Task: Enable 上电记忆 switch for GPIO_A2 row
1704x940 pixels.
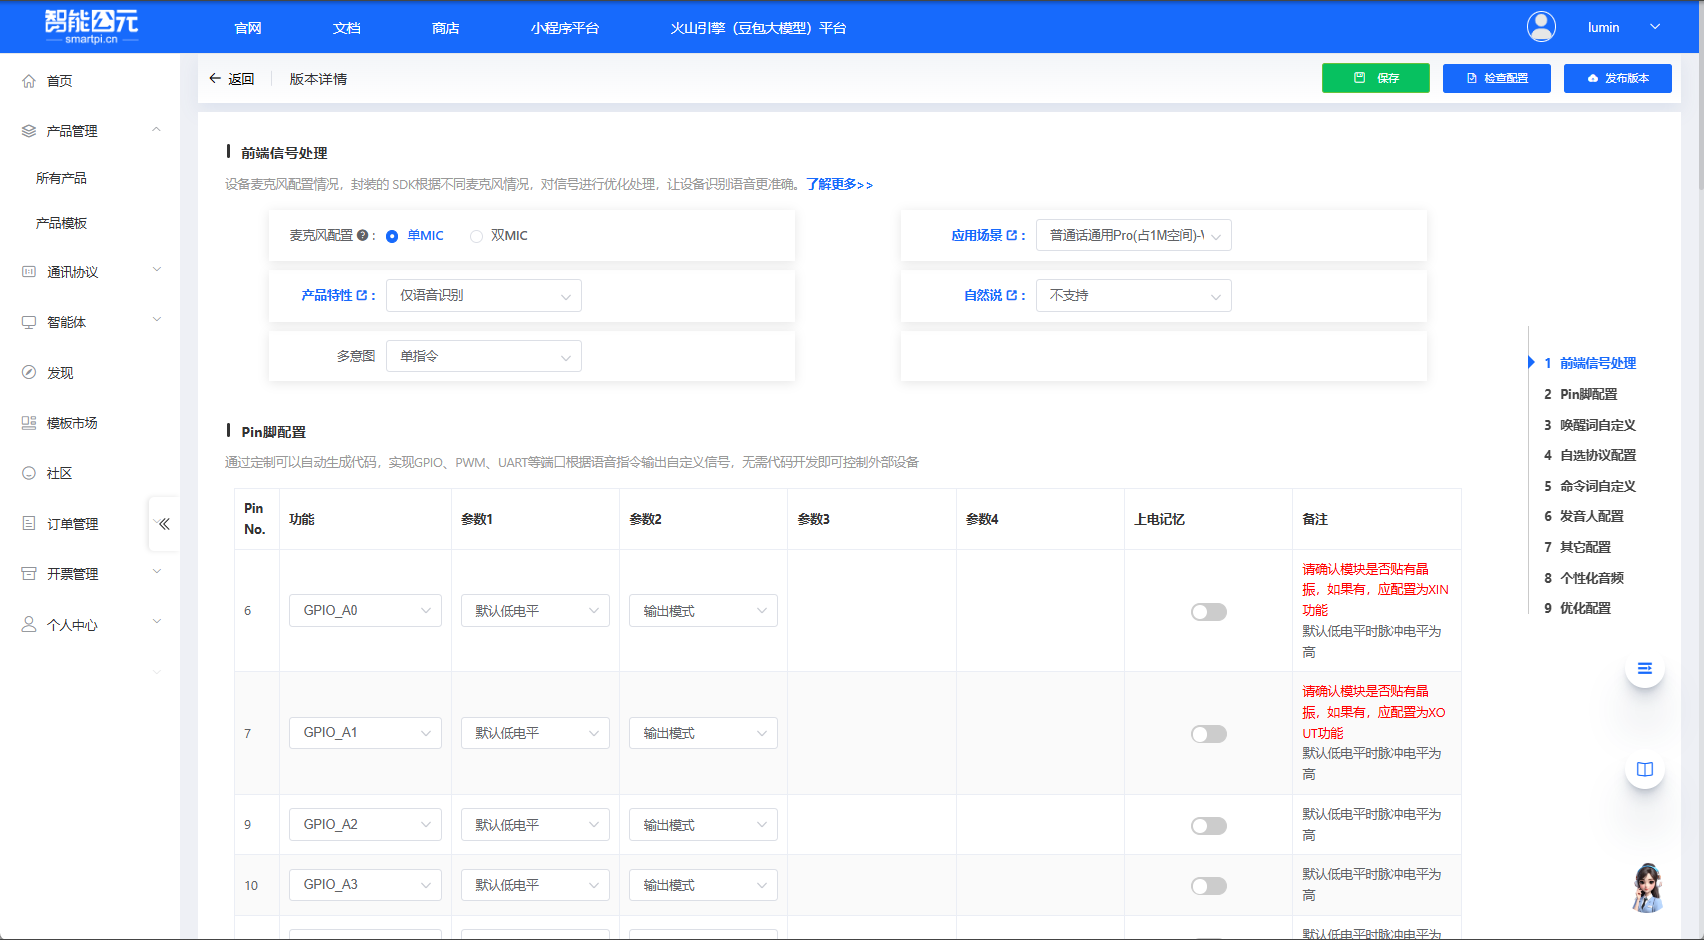Action: (1208, 826)
